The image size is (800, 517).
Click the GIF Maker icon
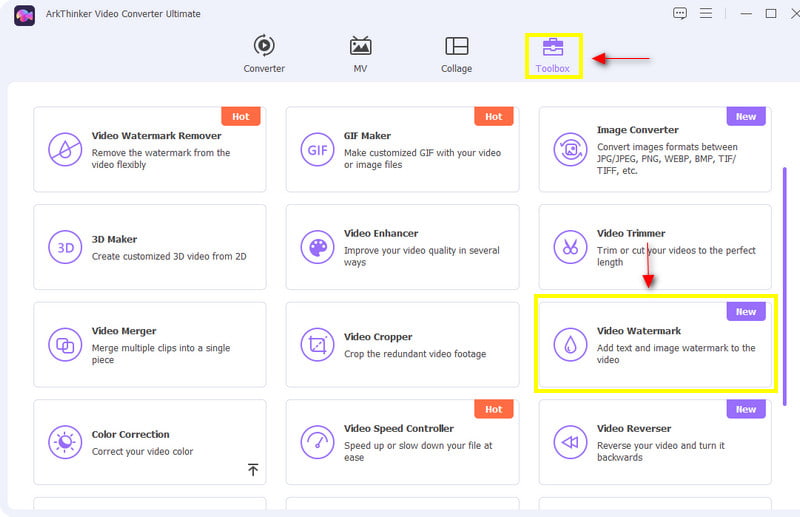click(317, 150)
